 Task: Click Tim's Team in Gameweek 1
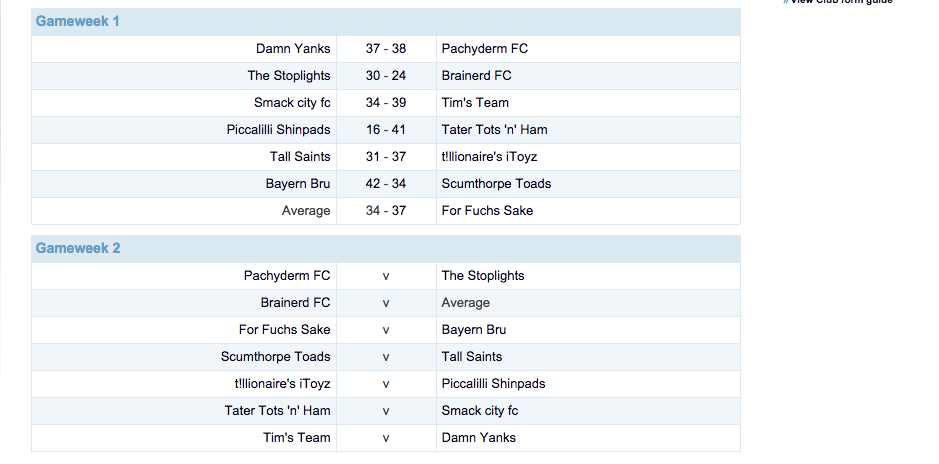point(475,103)
